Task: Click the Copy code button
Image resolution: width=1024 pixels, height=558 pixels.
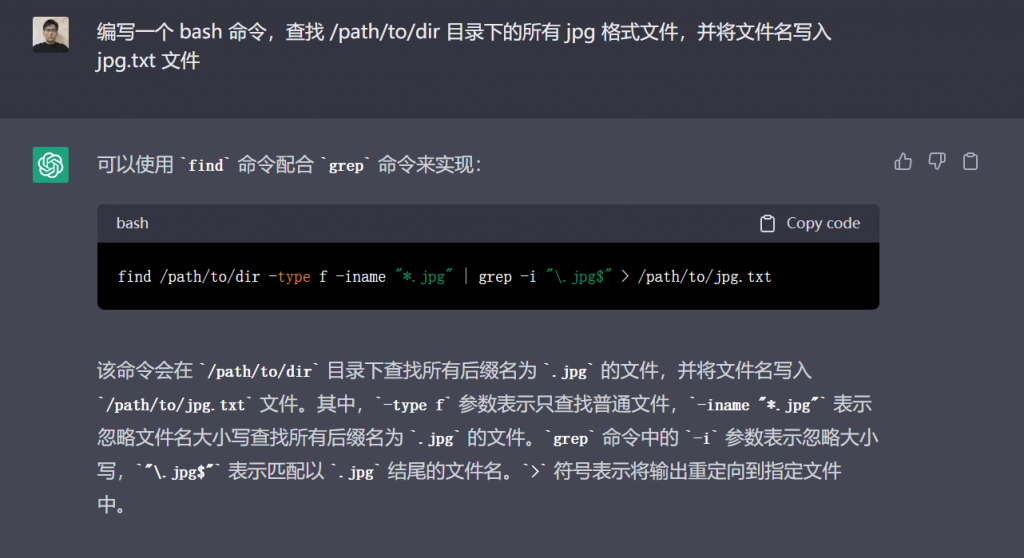Action: (810, 223)
